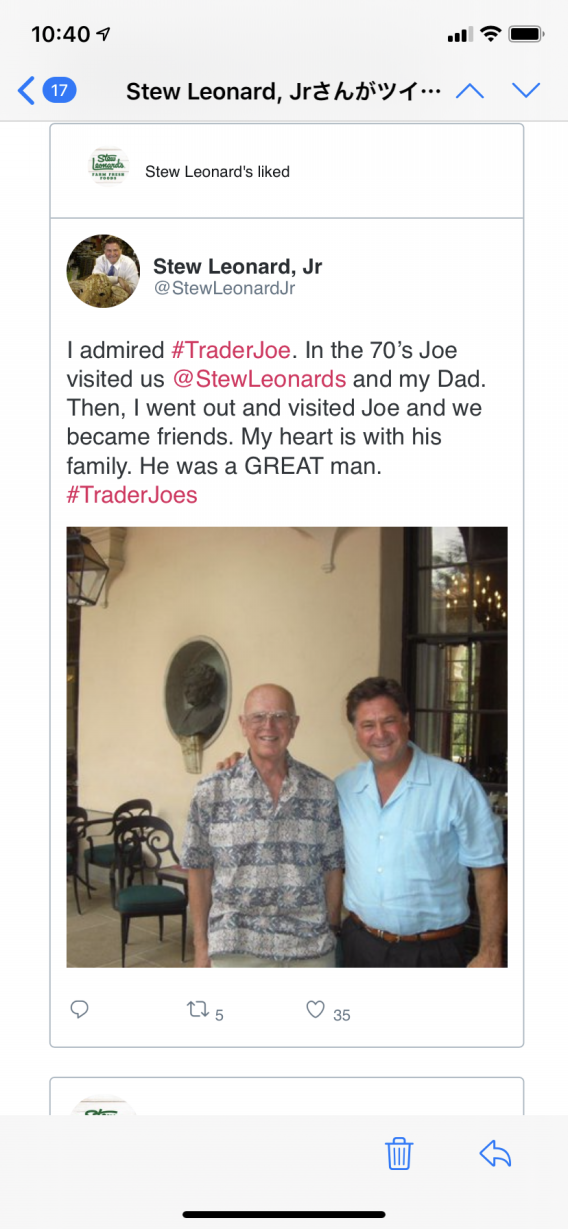Tap "Stew Leonard's liked" label
The height and width of the screenshot is (1229, 568).
pos(217,171)
